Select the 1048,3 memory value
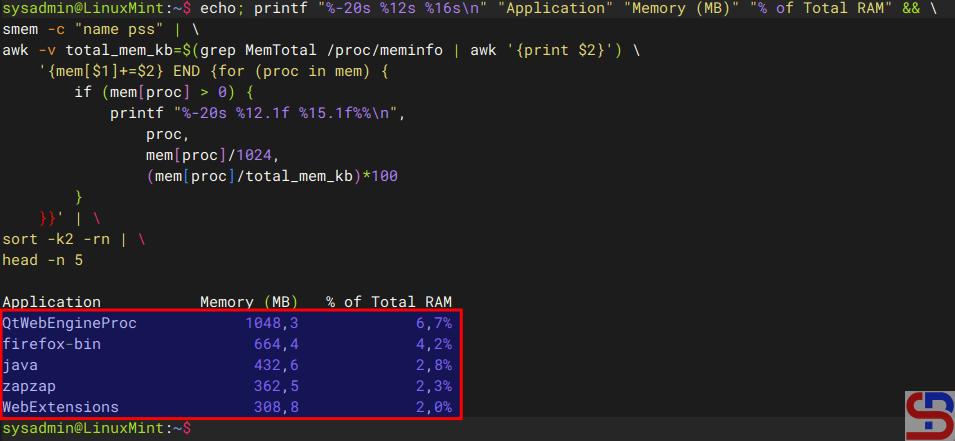 pyautogui.click(x=272, y=323)
